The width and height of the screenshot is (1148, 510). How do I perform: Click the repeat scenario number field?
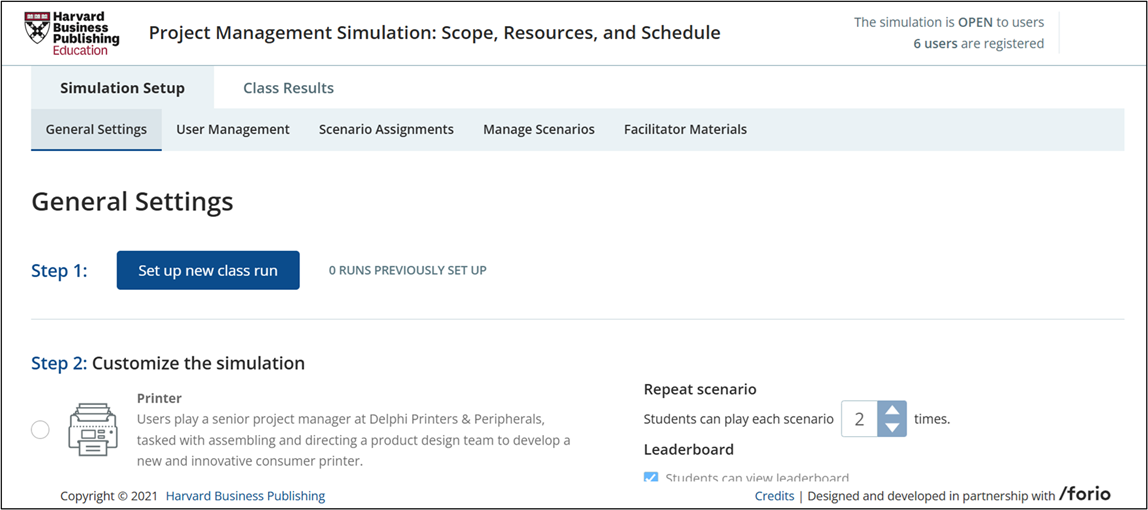[859, 419]
